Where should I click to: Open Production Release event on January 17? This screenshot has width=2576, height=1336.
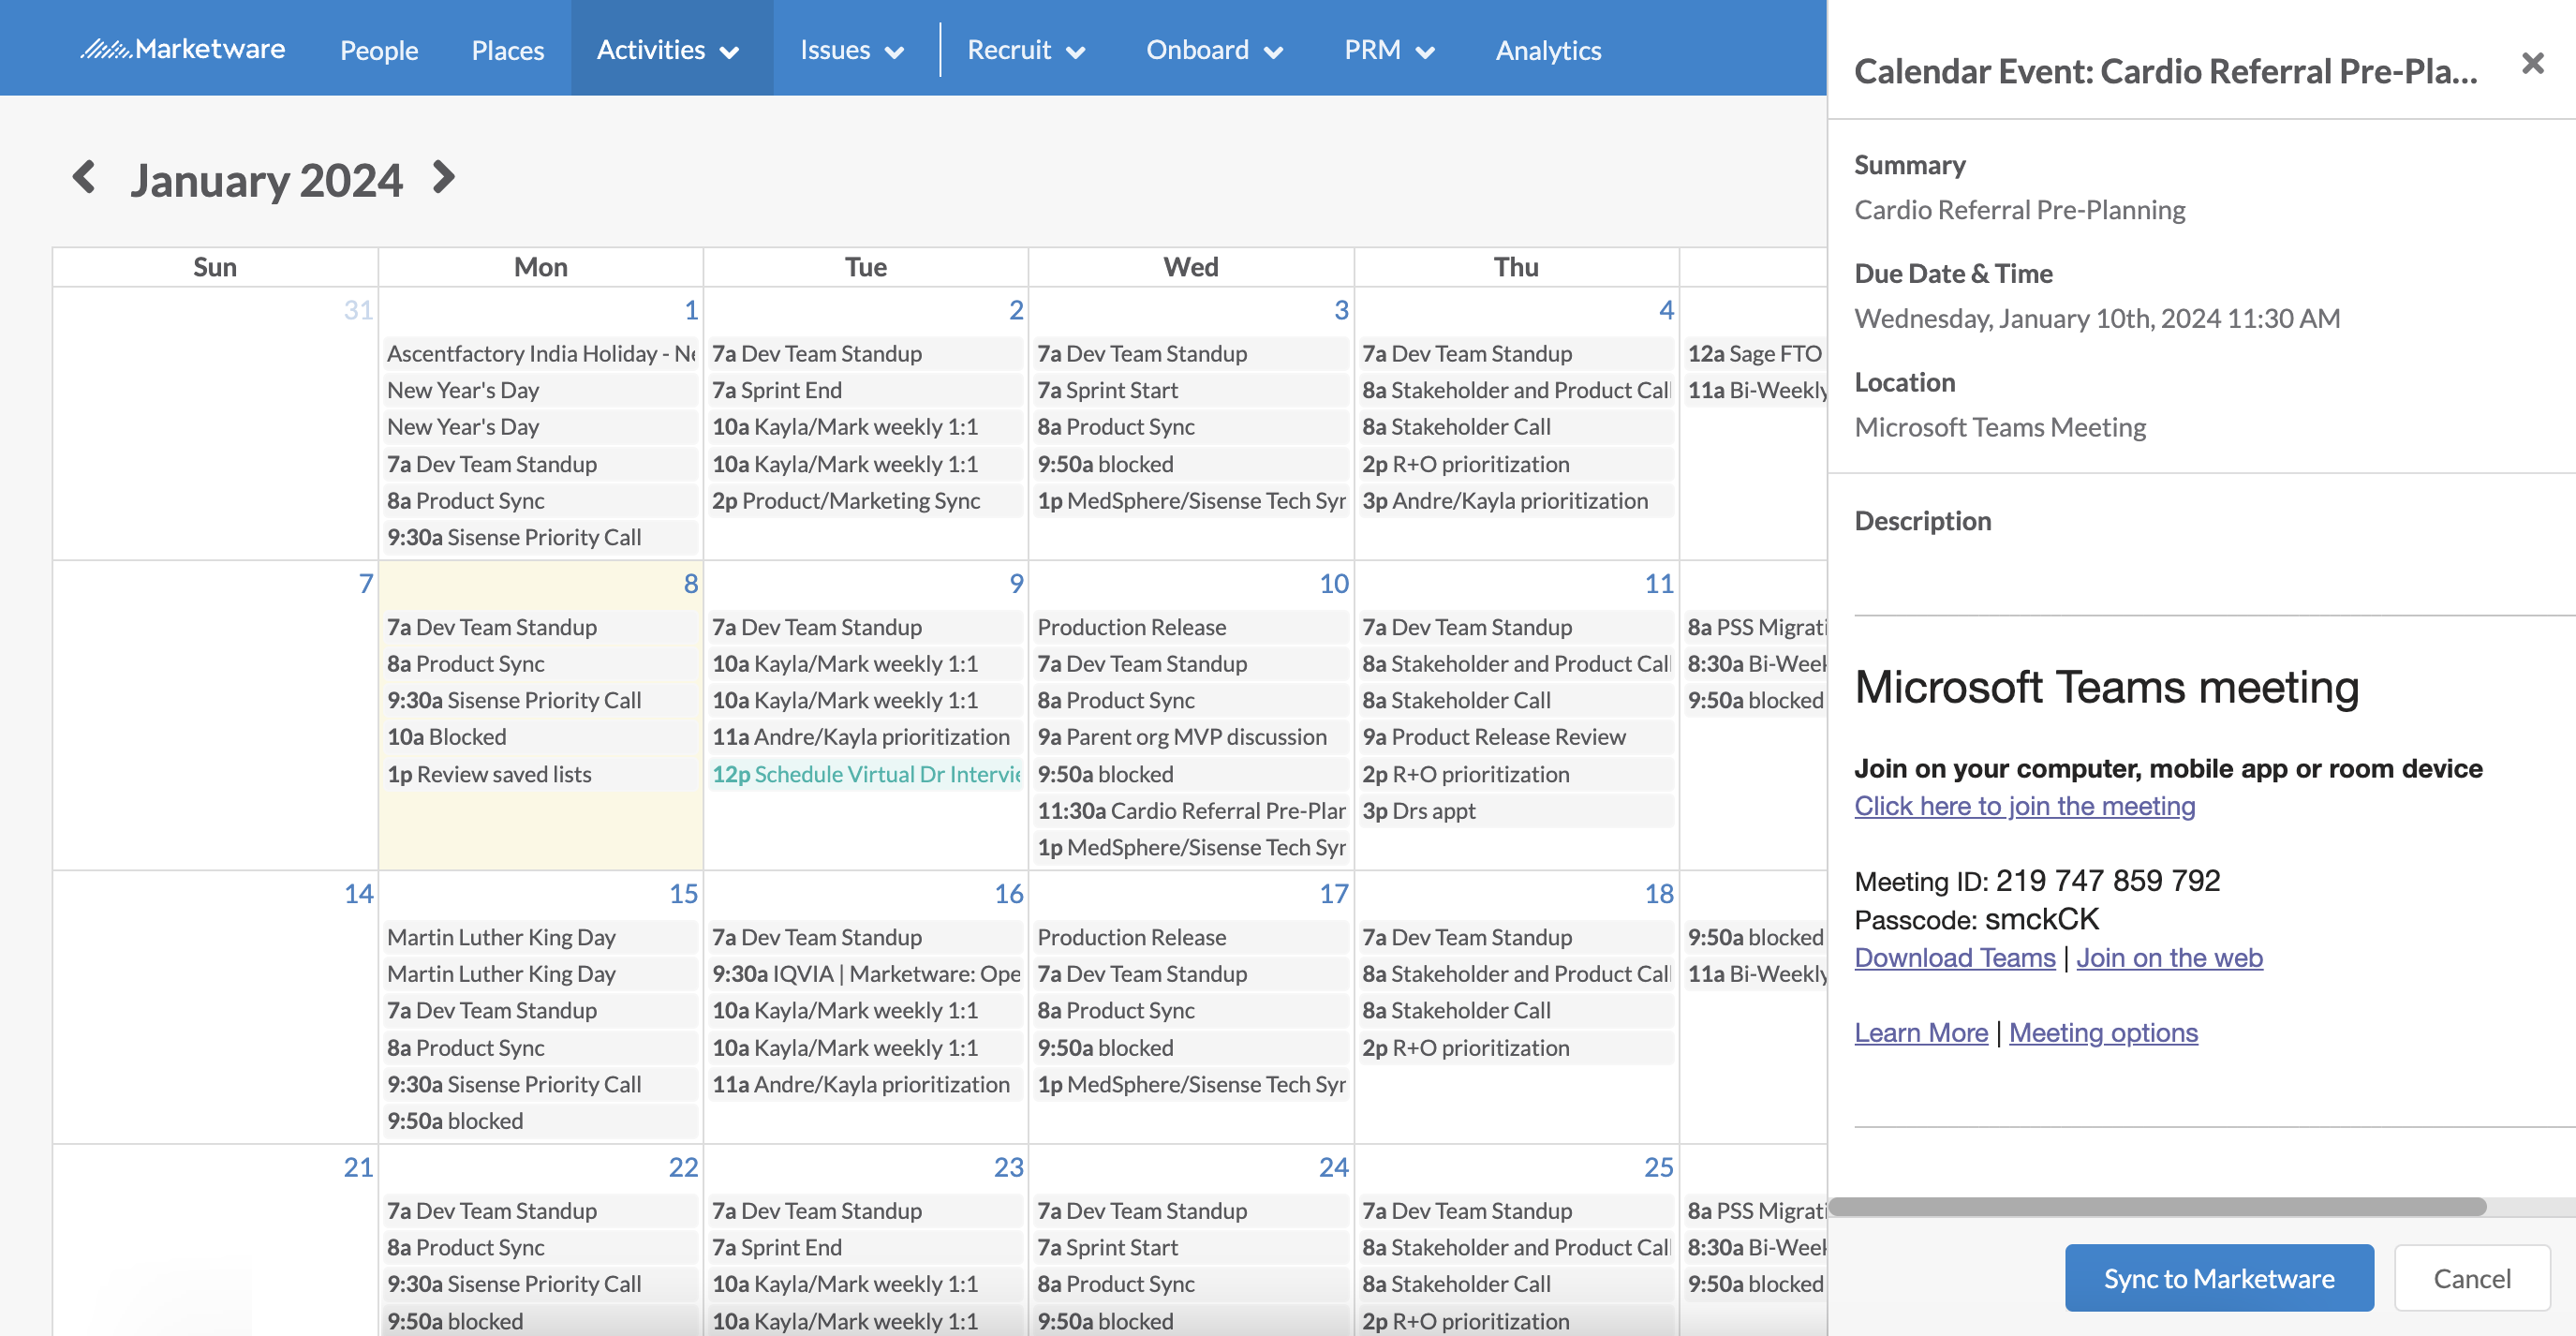coord(1190,937)
